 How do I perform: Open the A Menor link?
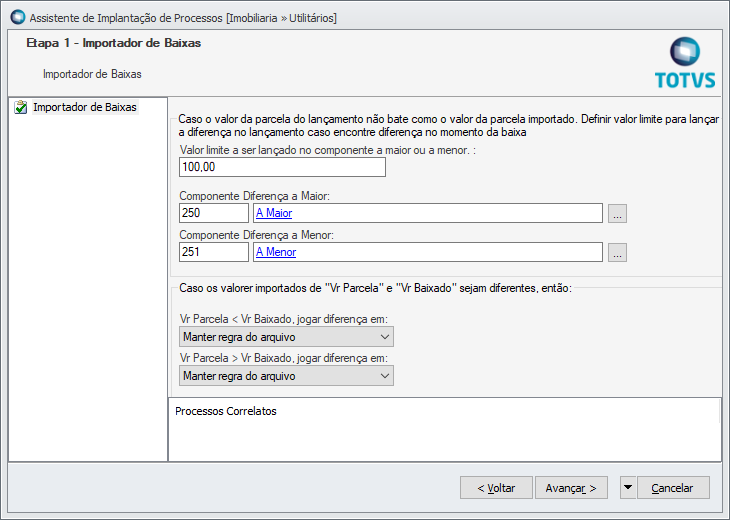[276, 252]
